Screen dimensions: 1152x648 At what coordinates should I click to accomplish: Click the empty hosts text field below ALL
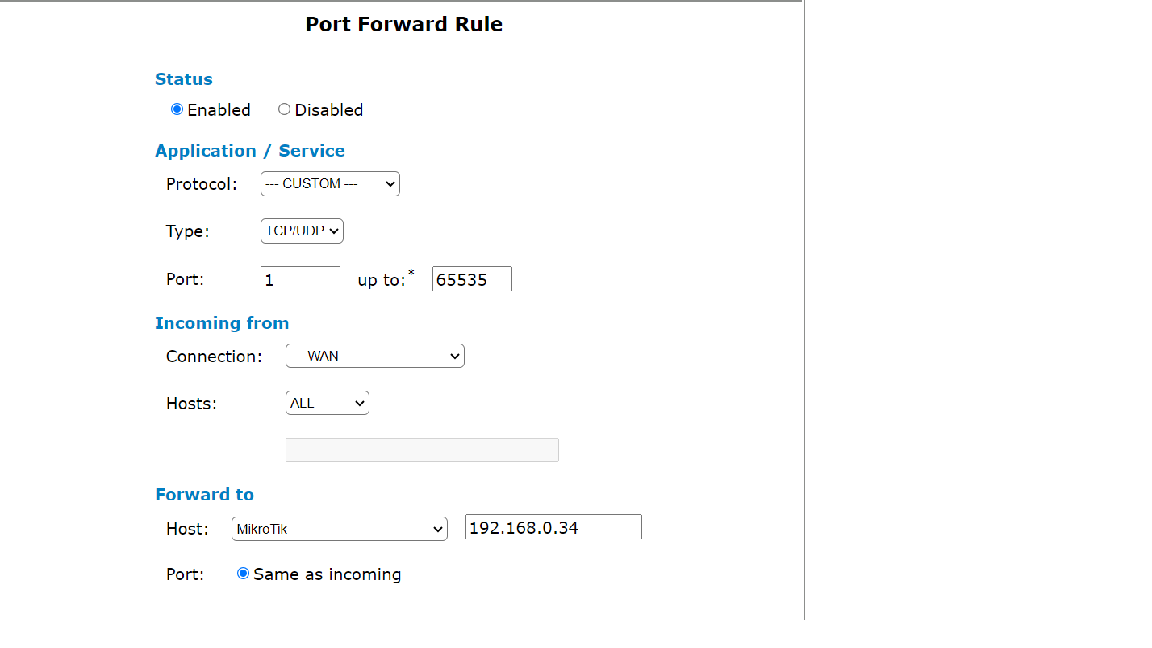coord(421,449)
